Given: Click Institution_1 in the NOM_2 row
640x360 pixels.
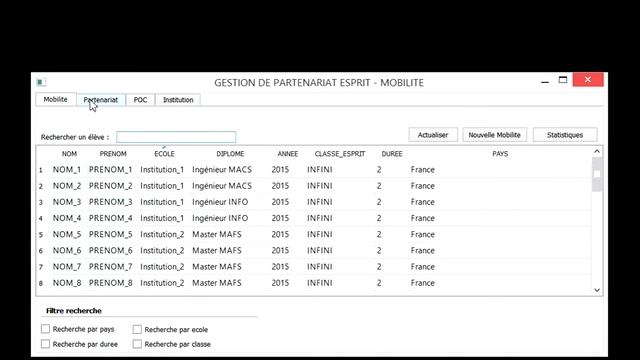Looking at the screenshot, I should coord(162,186).
